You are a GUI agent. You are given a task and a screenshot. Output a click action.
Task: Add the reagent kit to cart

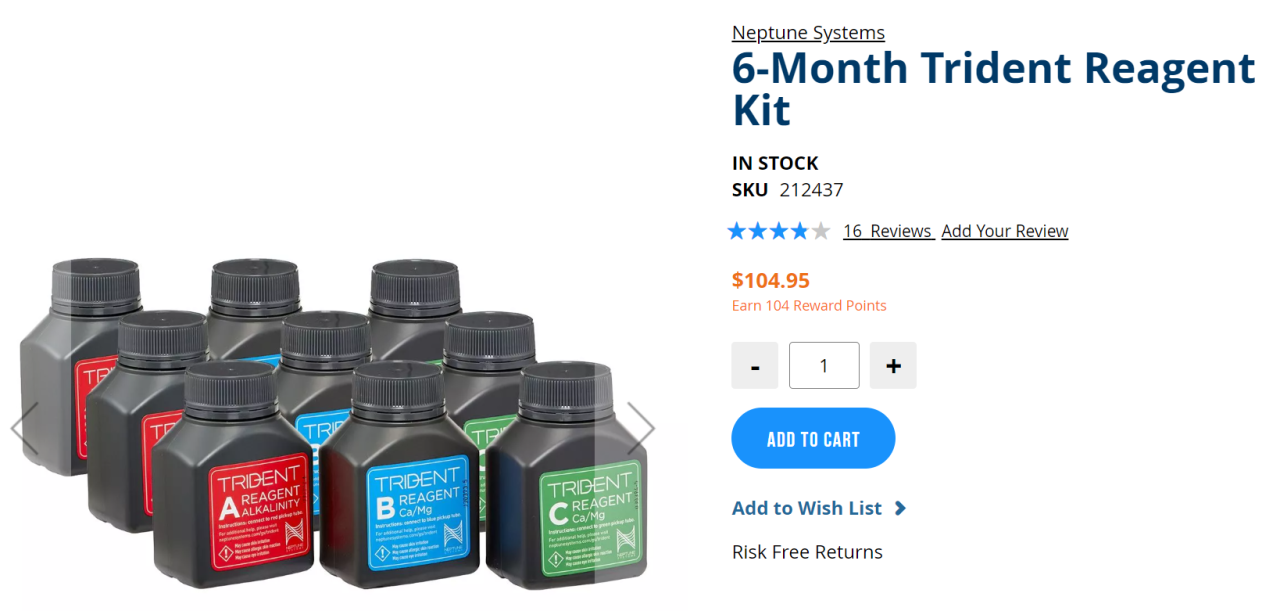point(813,438)
